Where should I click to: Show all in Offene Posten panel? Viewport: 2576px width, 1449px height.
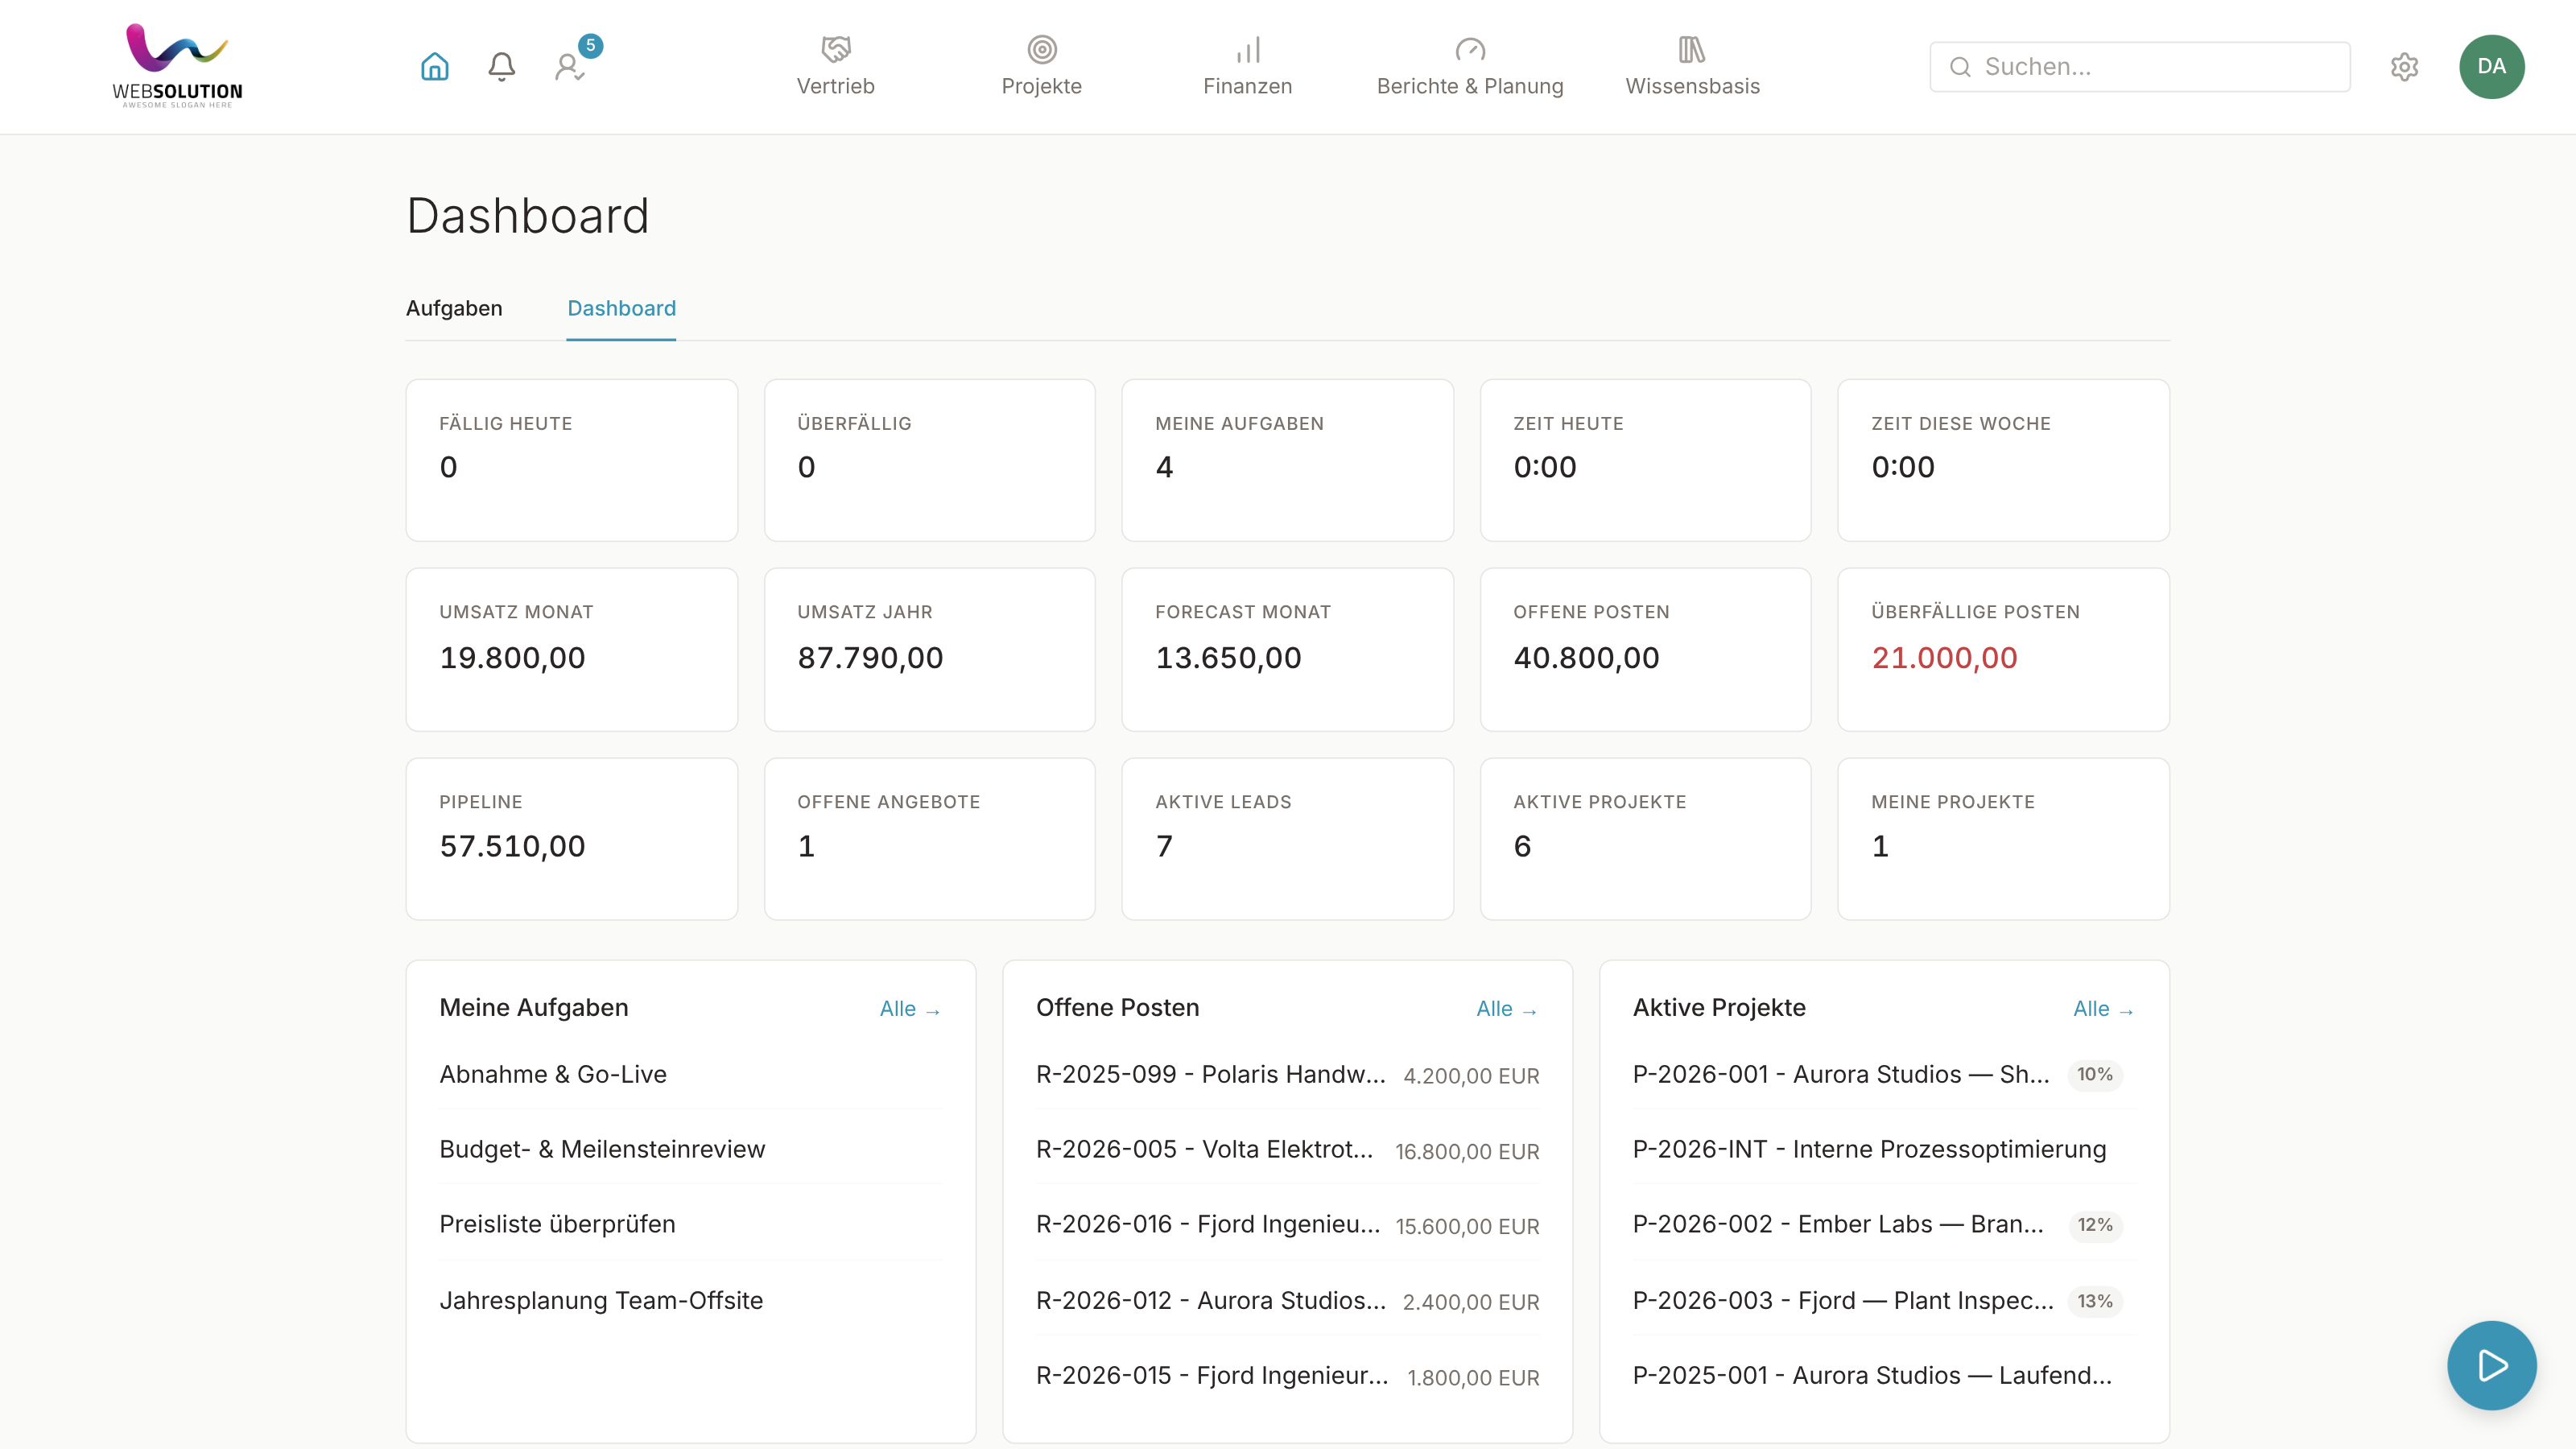[x=1507, y=1009]
